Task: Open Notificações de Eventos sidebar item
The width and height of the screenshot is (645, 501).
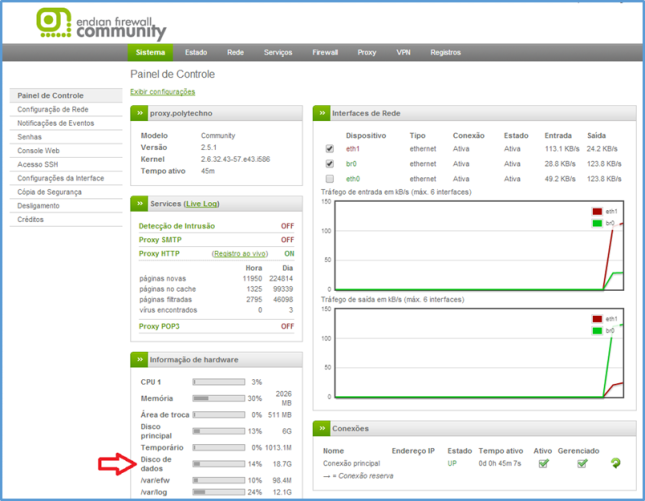Action: (66, 123)
